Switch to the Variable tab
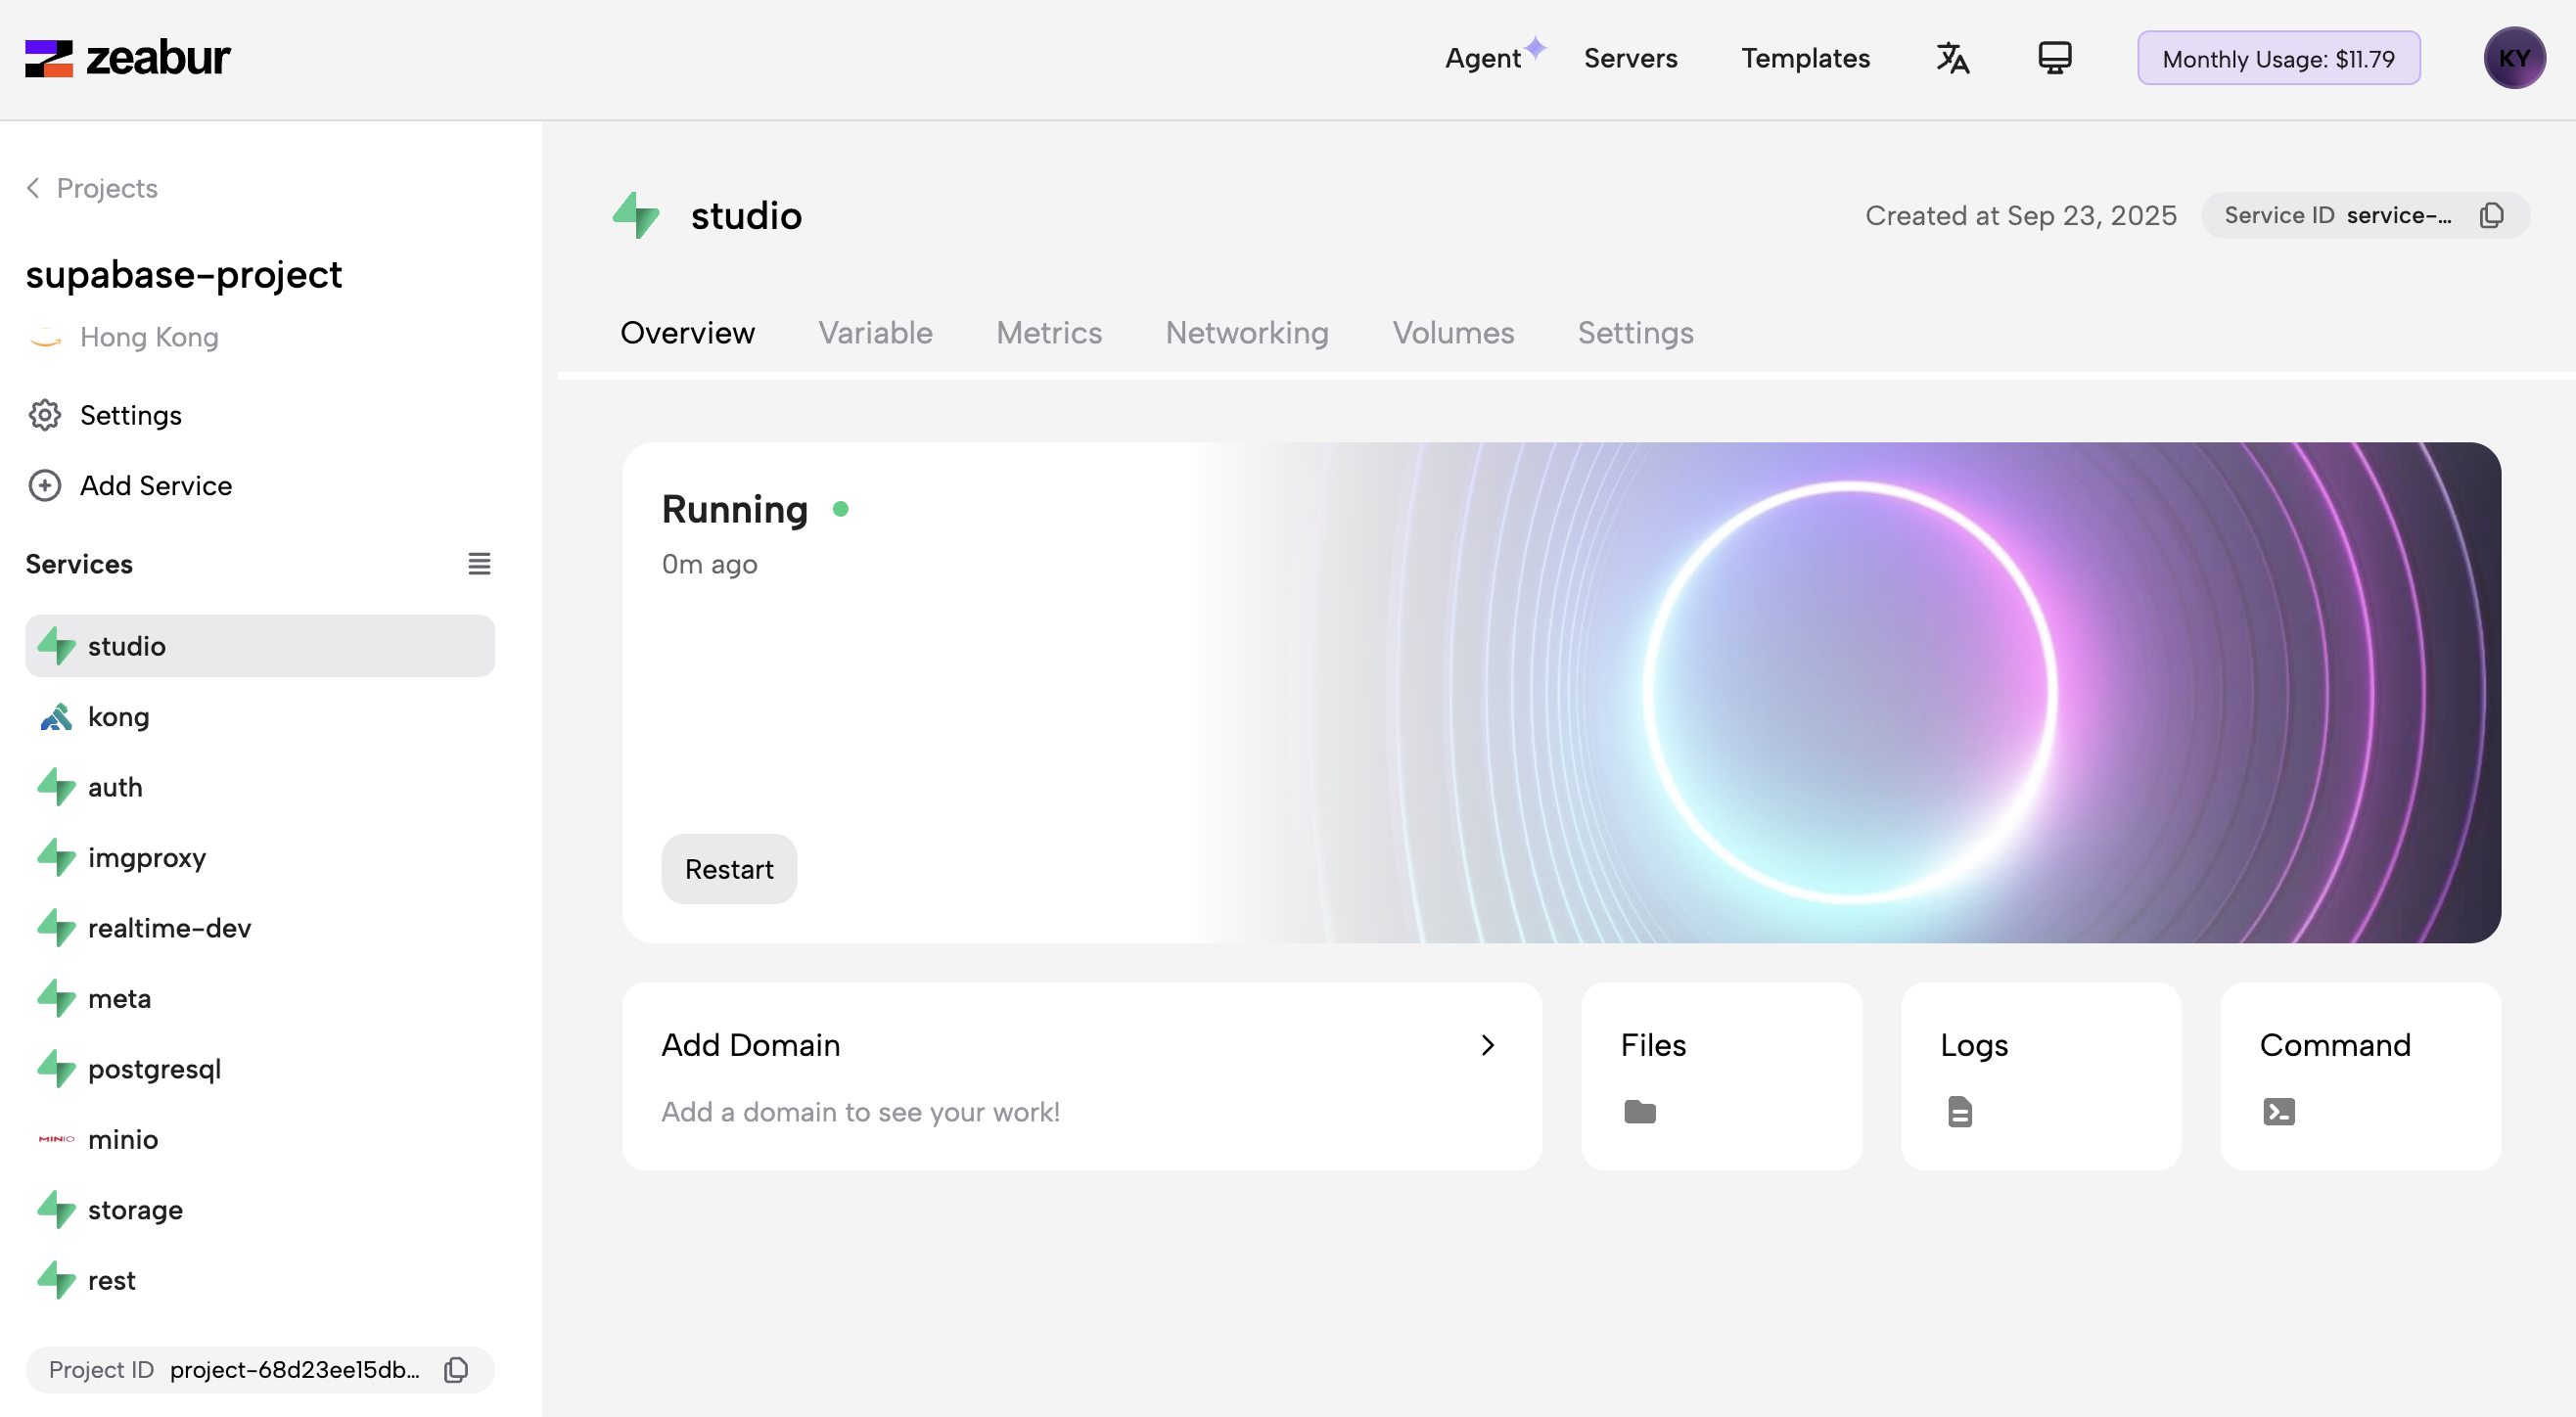 (x=875, y=333)
